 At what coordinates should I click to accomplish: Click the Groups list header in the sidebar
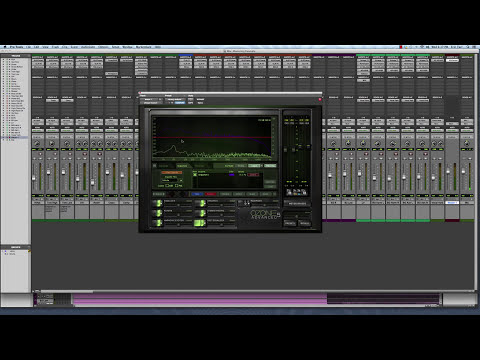pyautogui.click(x=16, y=247)
